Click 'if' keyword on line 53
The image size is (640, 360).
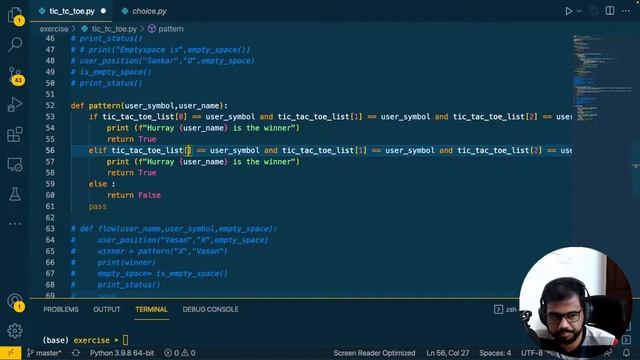click(x=93, y=117)
